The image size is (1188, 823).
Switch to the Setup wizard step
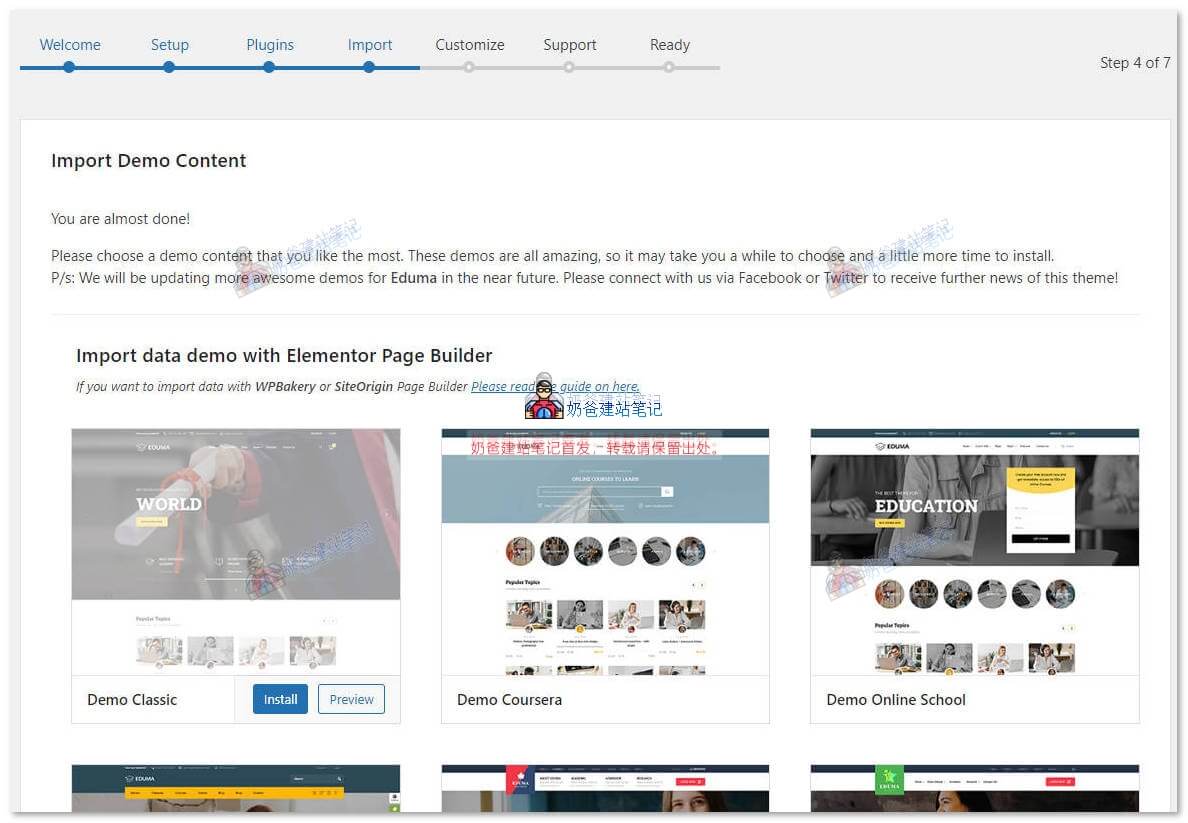pyautogui.click(x=169, y=45)
